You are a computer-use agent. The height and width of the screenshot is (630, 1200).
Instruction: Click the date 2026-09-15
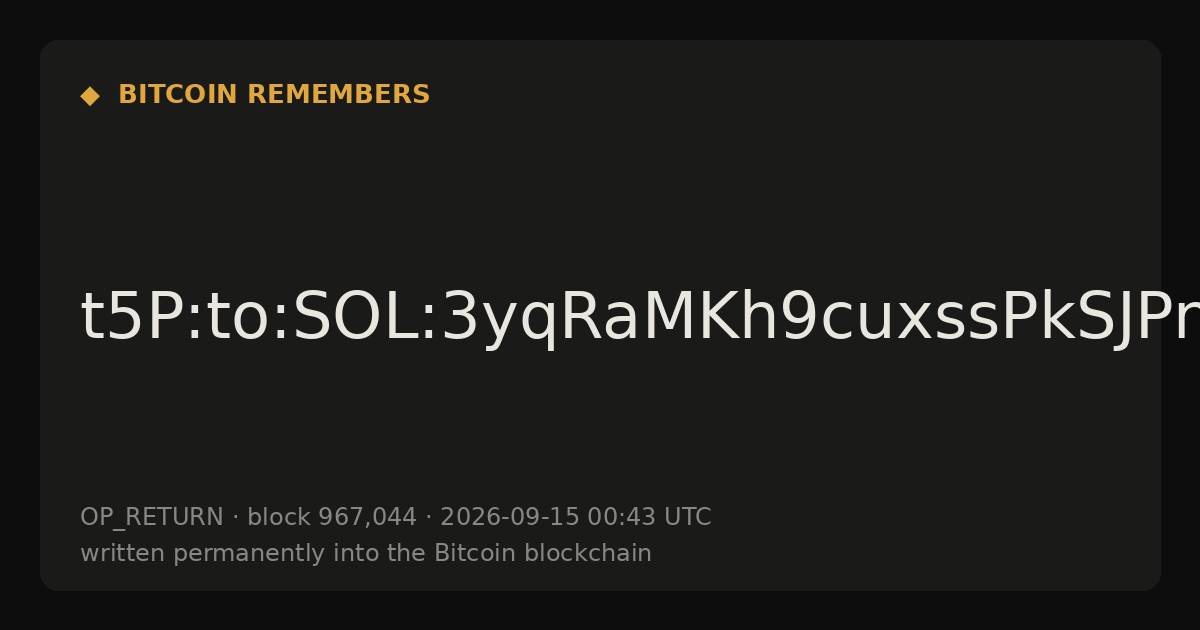(510, 518)
